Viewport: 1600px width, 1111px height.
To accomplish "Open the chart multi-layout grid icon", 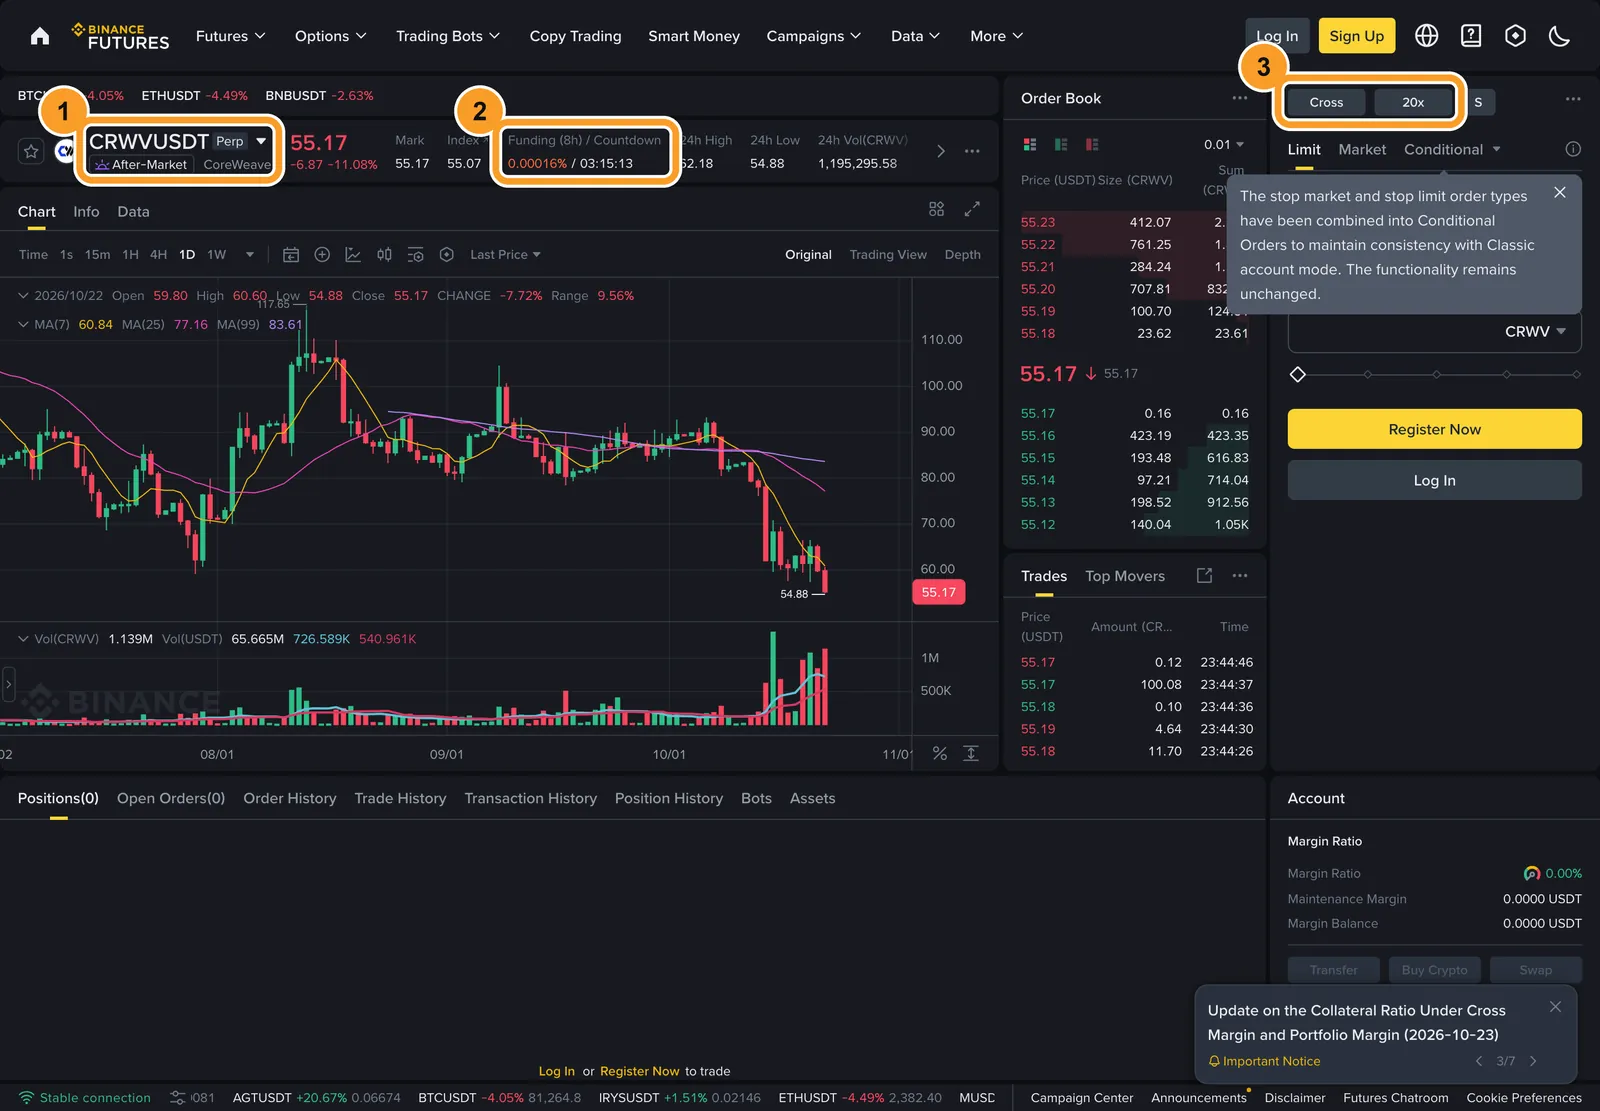I will tap(936, 209).
